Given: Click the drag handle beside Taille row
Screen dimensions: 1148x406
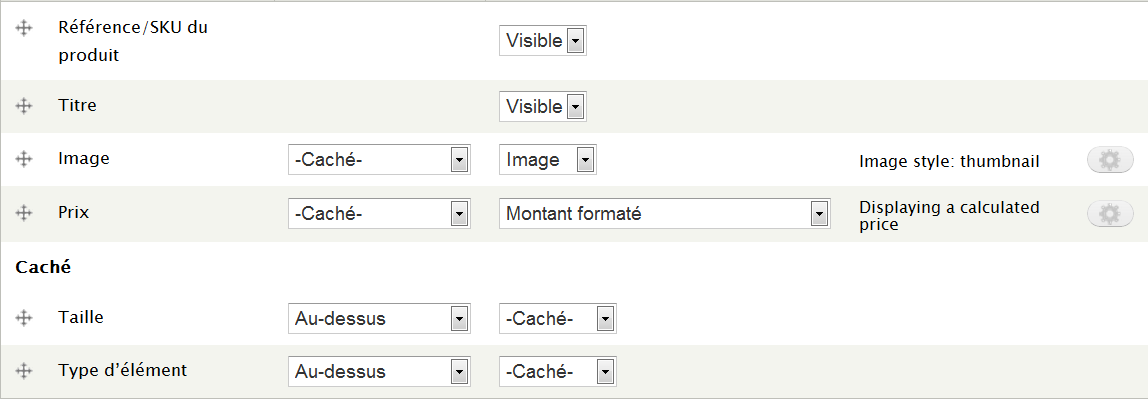Looking at the screenshot, I should pos(25,318).
